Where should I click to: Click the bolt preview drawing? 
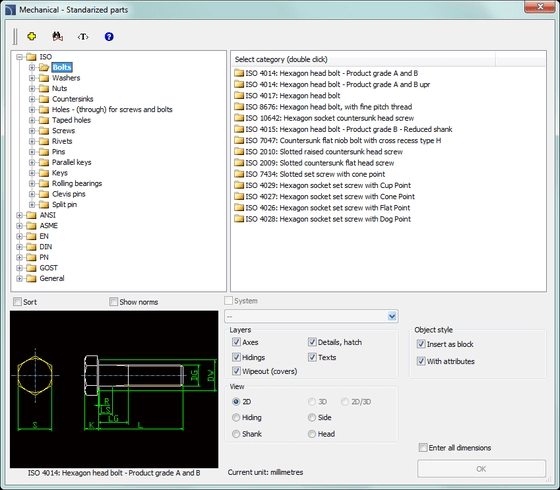pyautogui.click(x=114, y=389)
